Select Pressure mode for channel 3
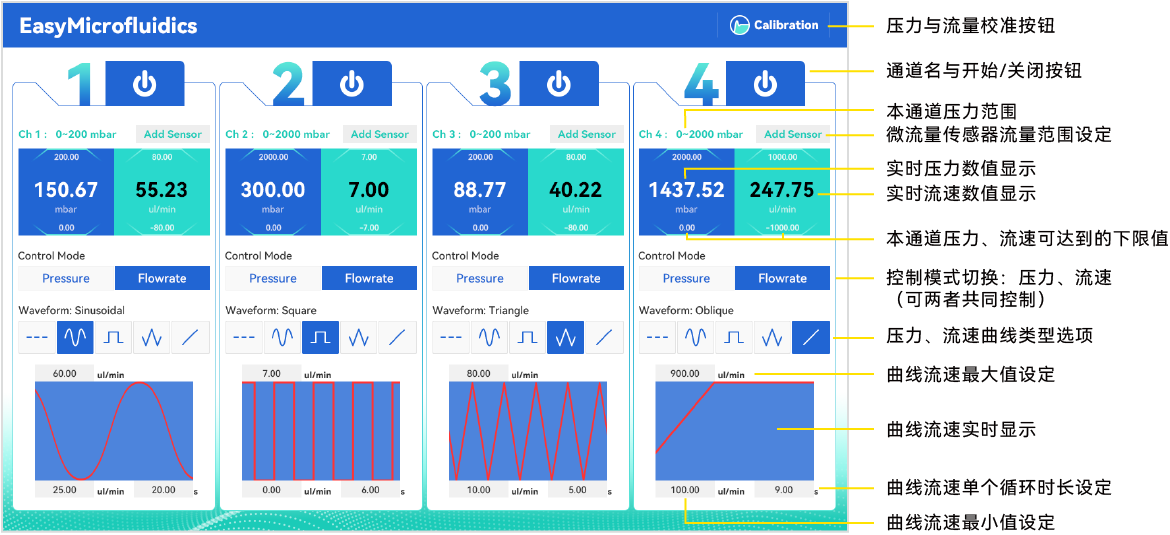 pos(480,278)
